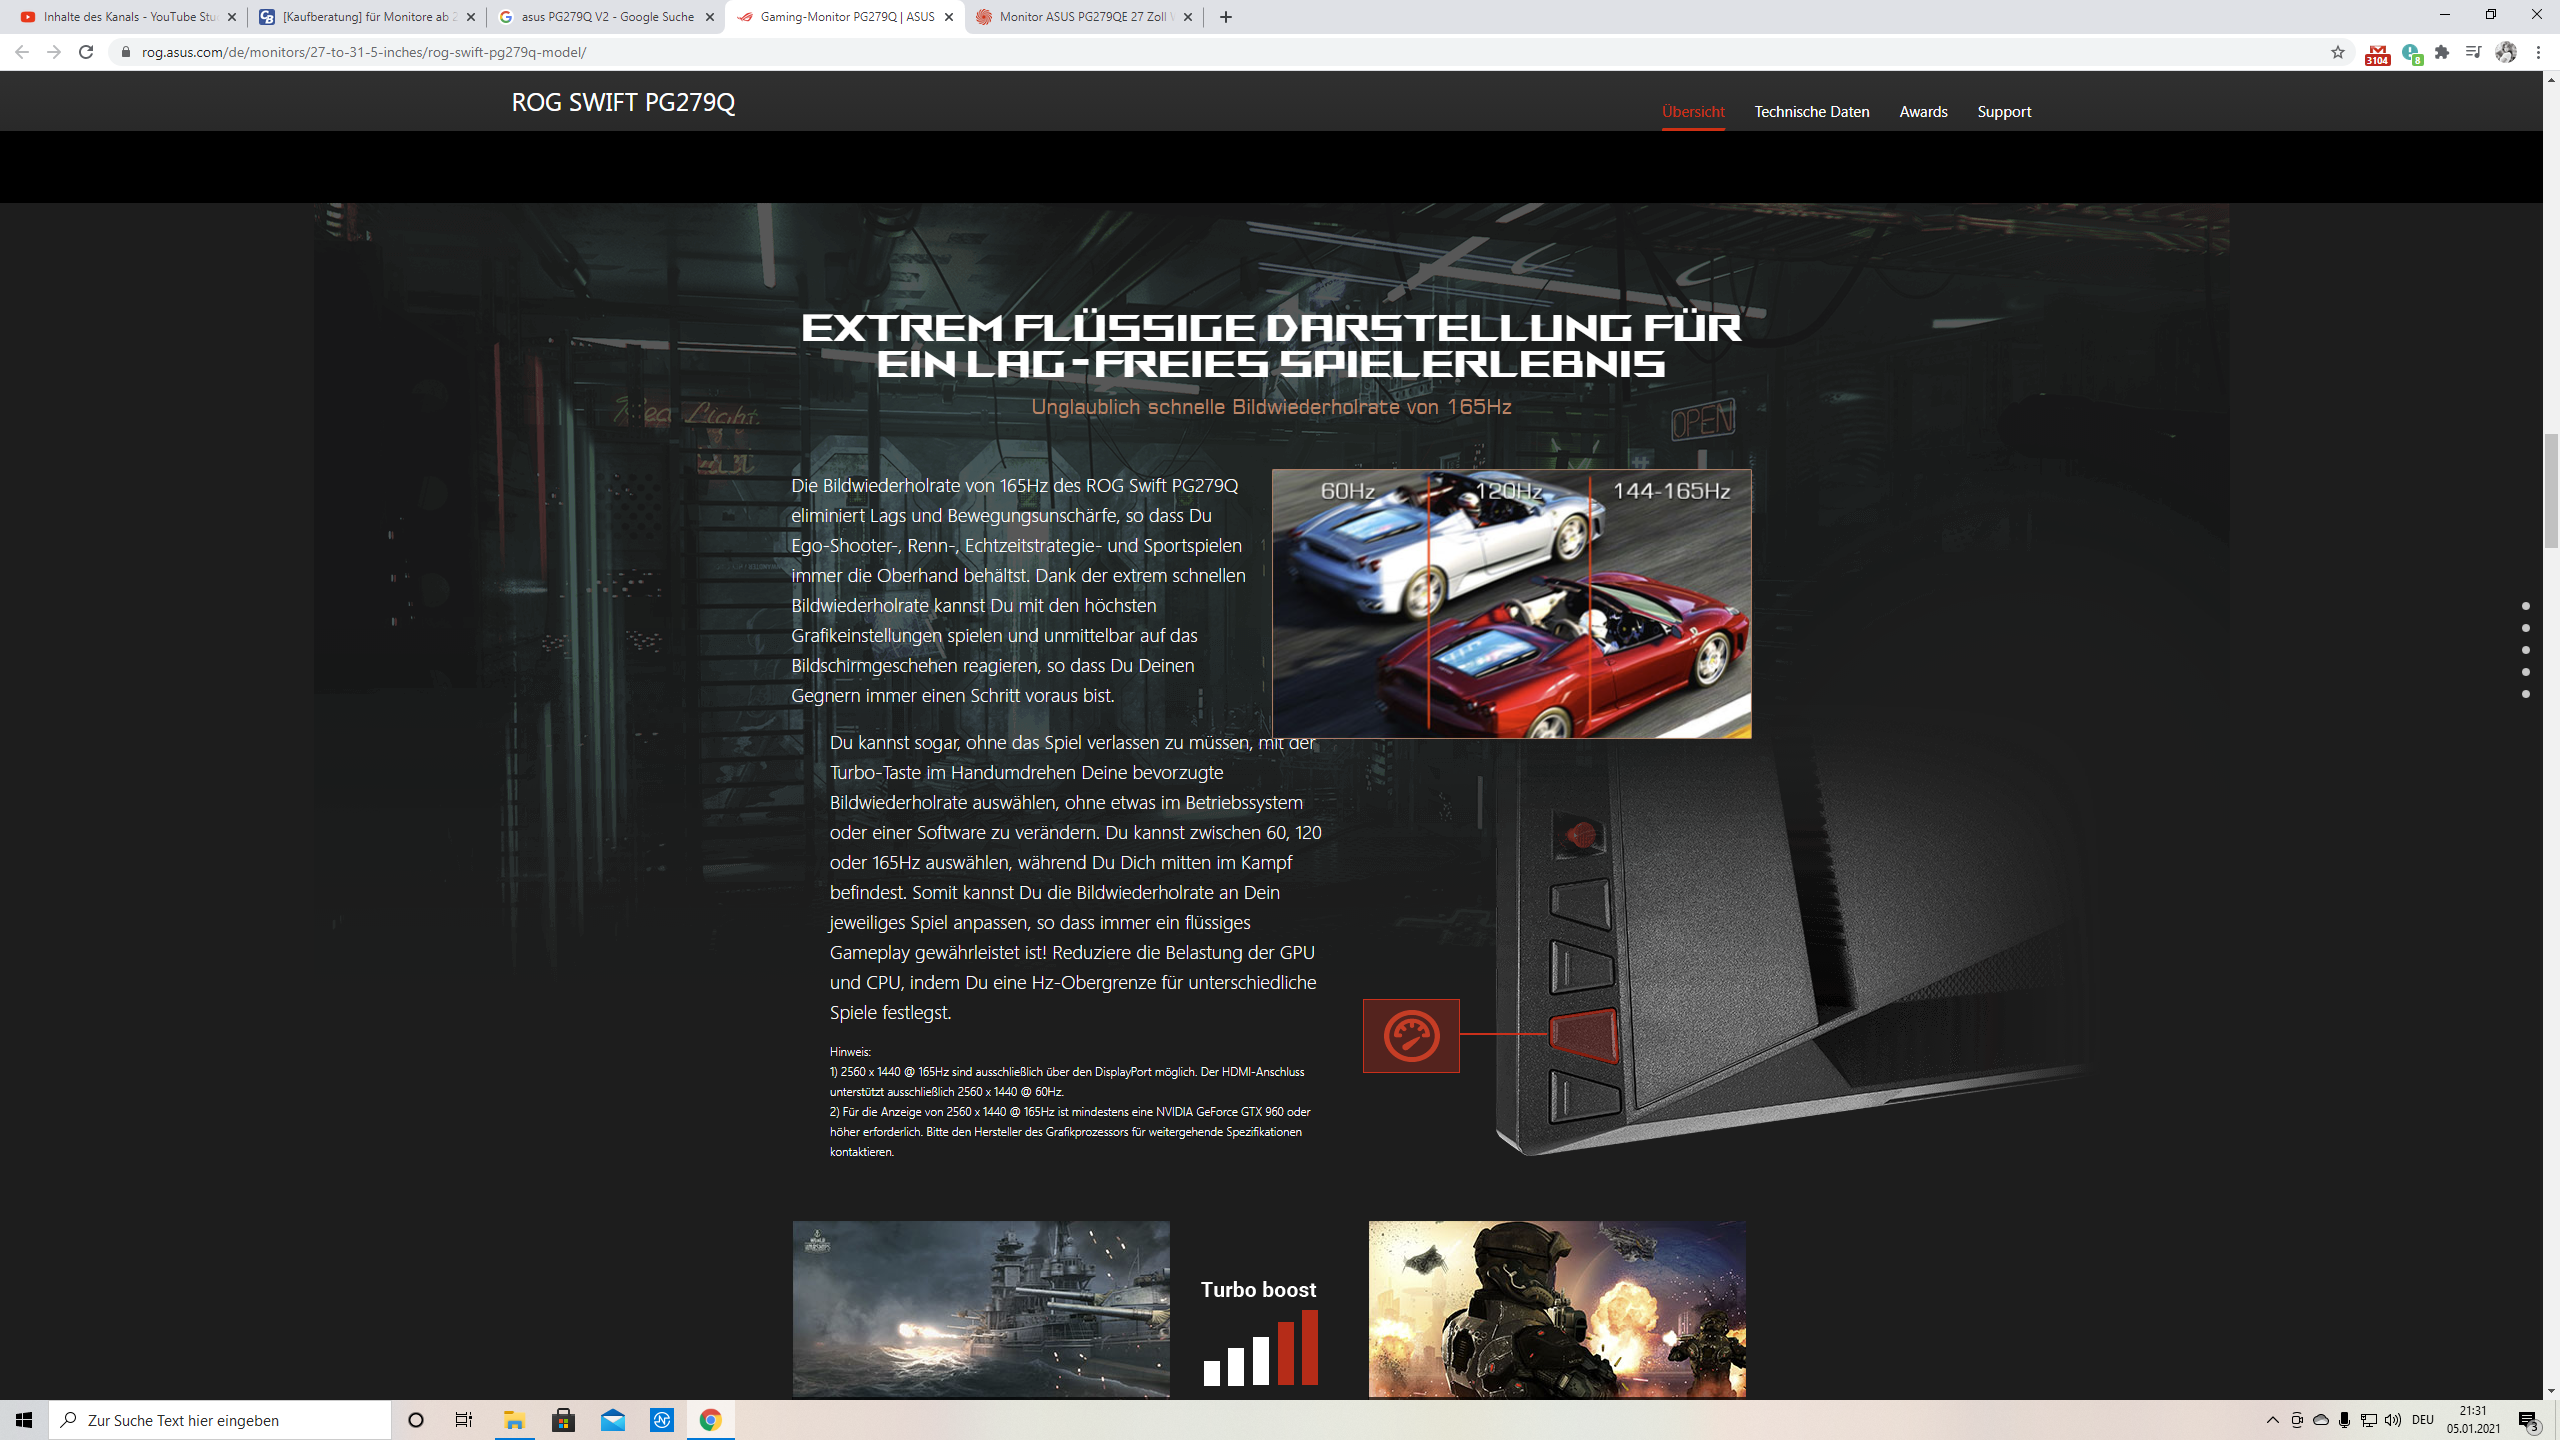
Task: Click Windows search text field
Action: point(220,1420)
